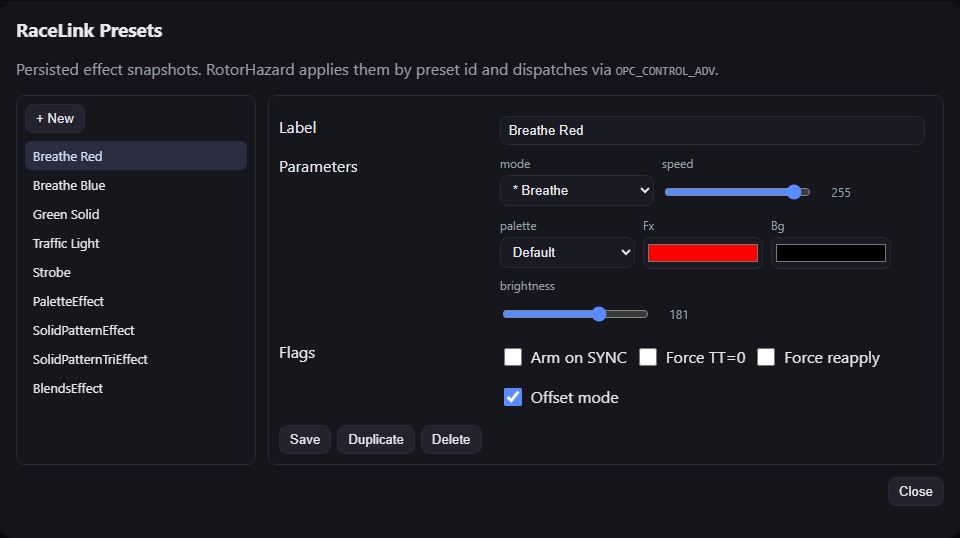Screen dimensions: 960x538
Task: Click the RaceLink Presets title
Action: click(x=89, y=31)
